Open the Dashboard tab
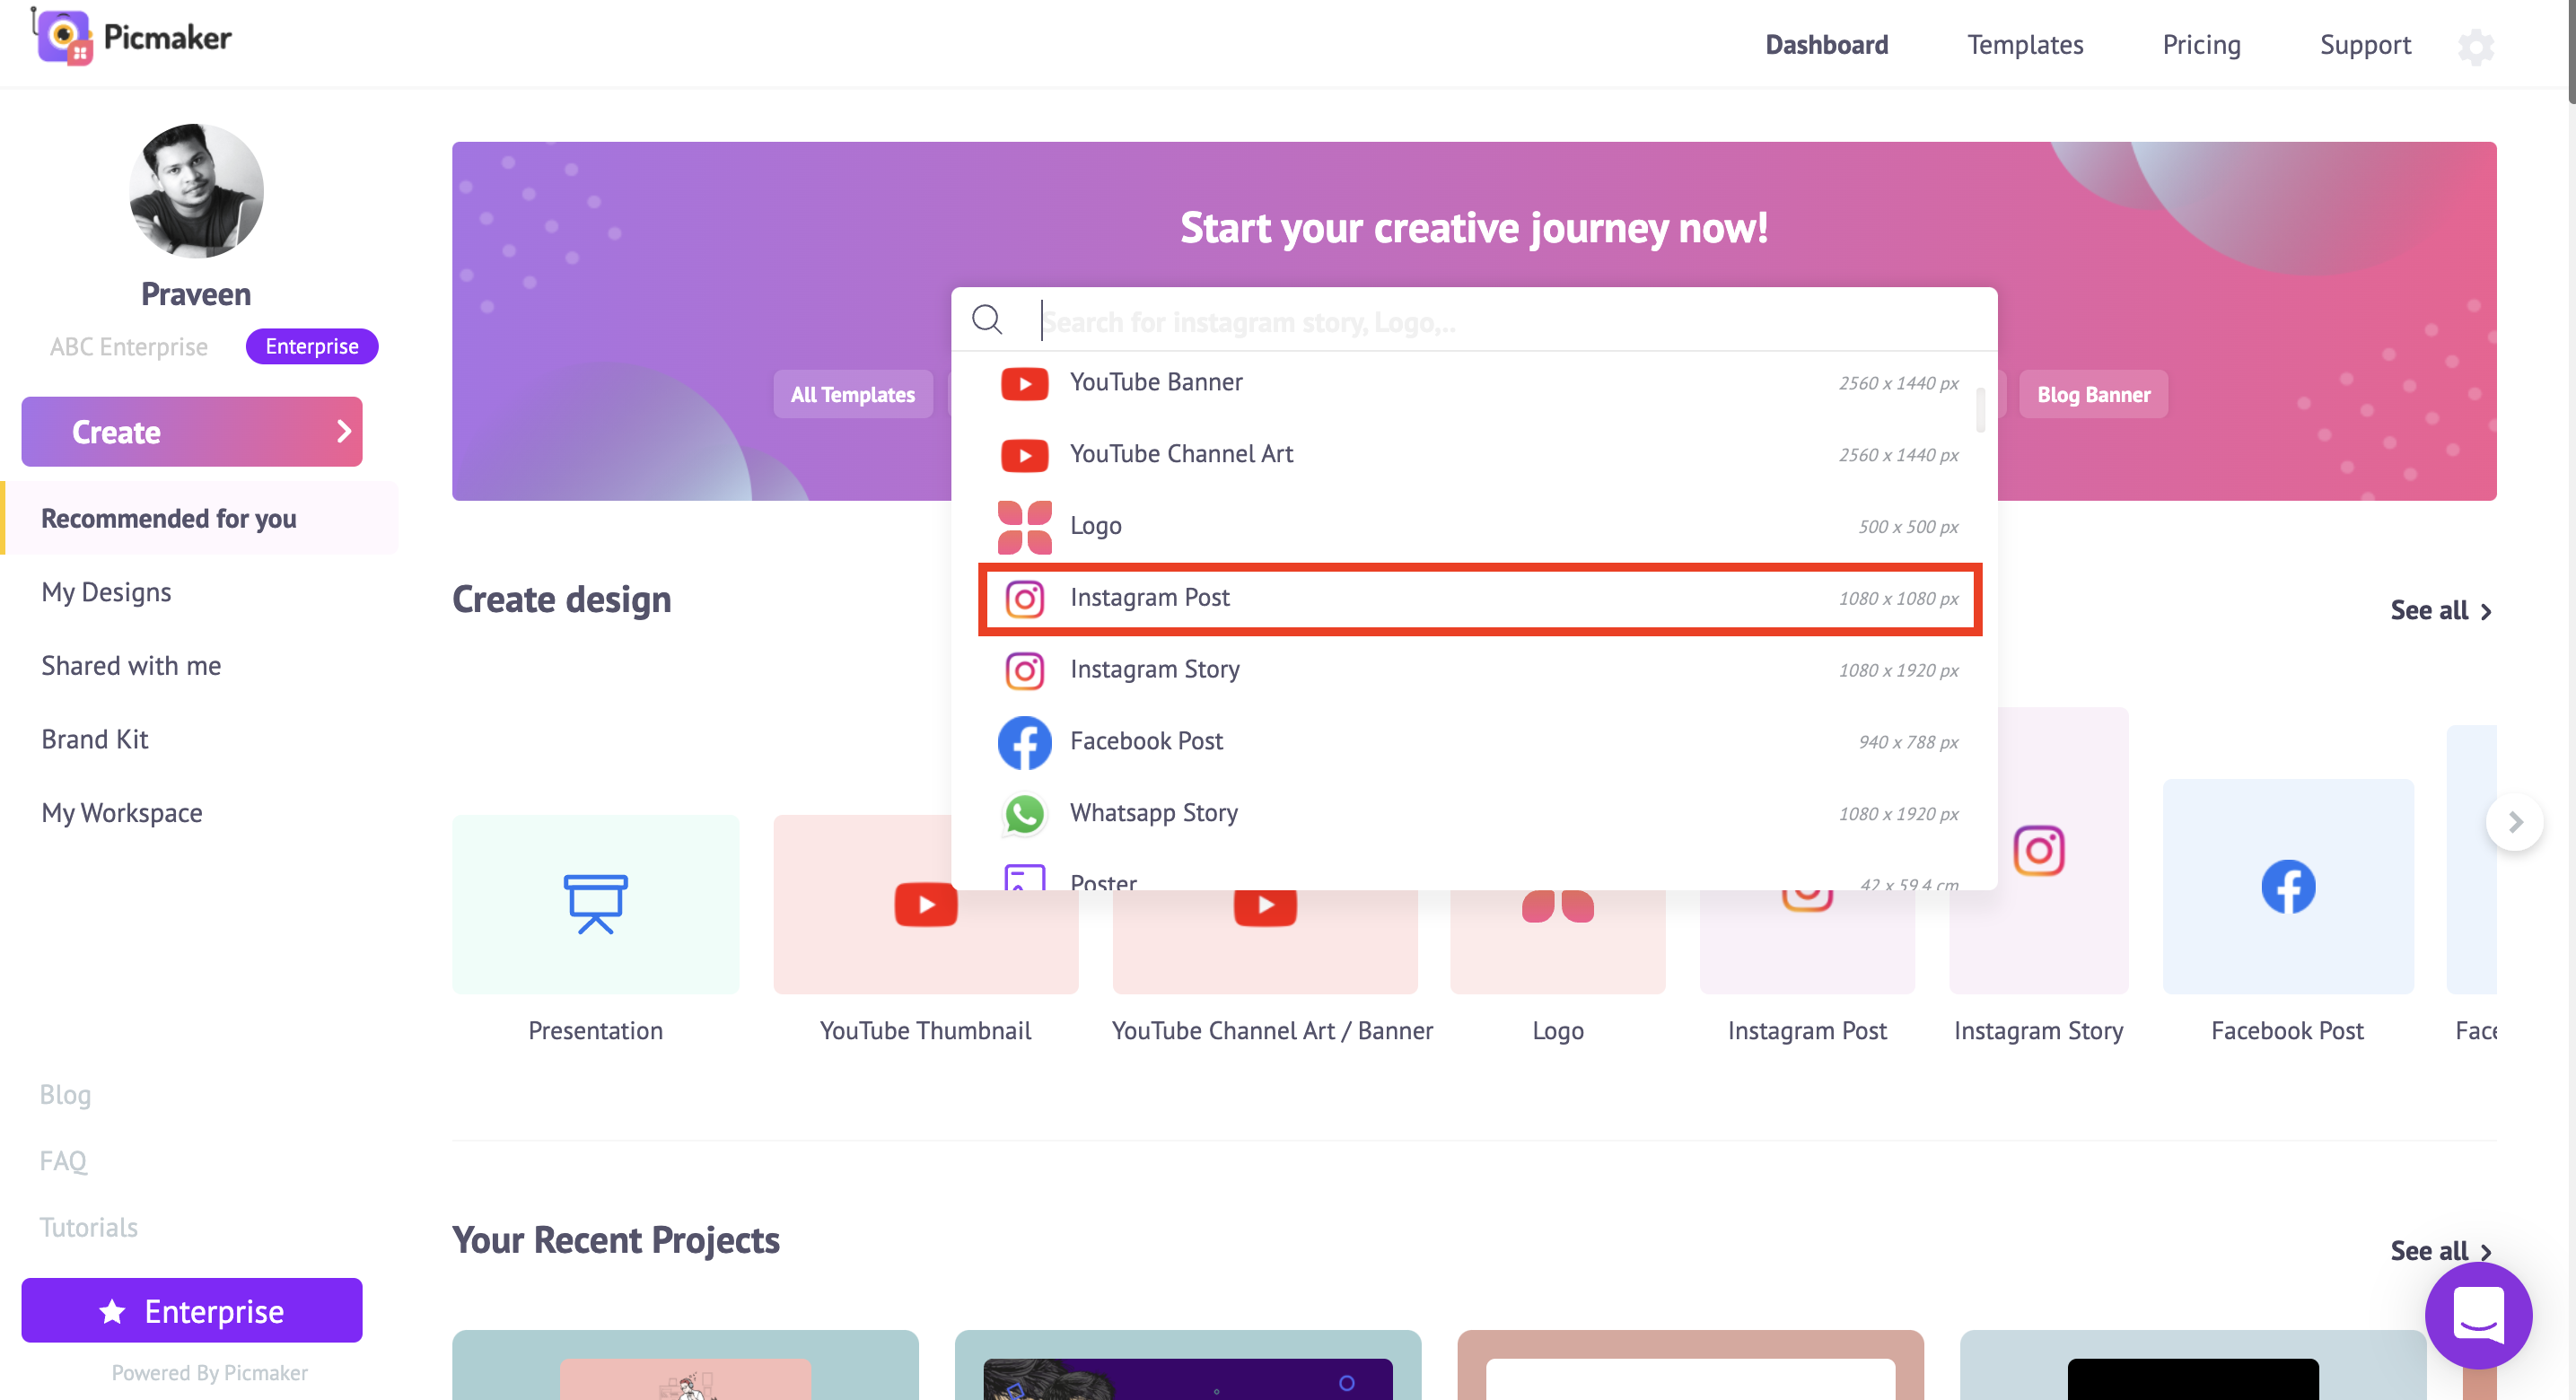Viewport: 2576px width, 1400px height. coord(1826,44)
